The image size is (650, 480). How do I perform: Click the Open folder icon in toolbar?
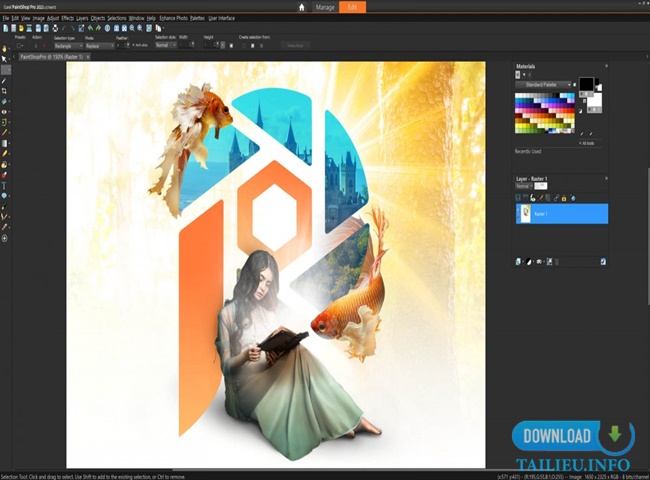21,28
